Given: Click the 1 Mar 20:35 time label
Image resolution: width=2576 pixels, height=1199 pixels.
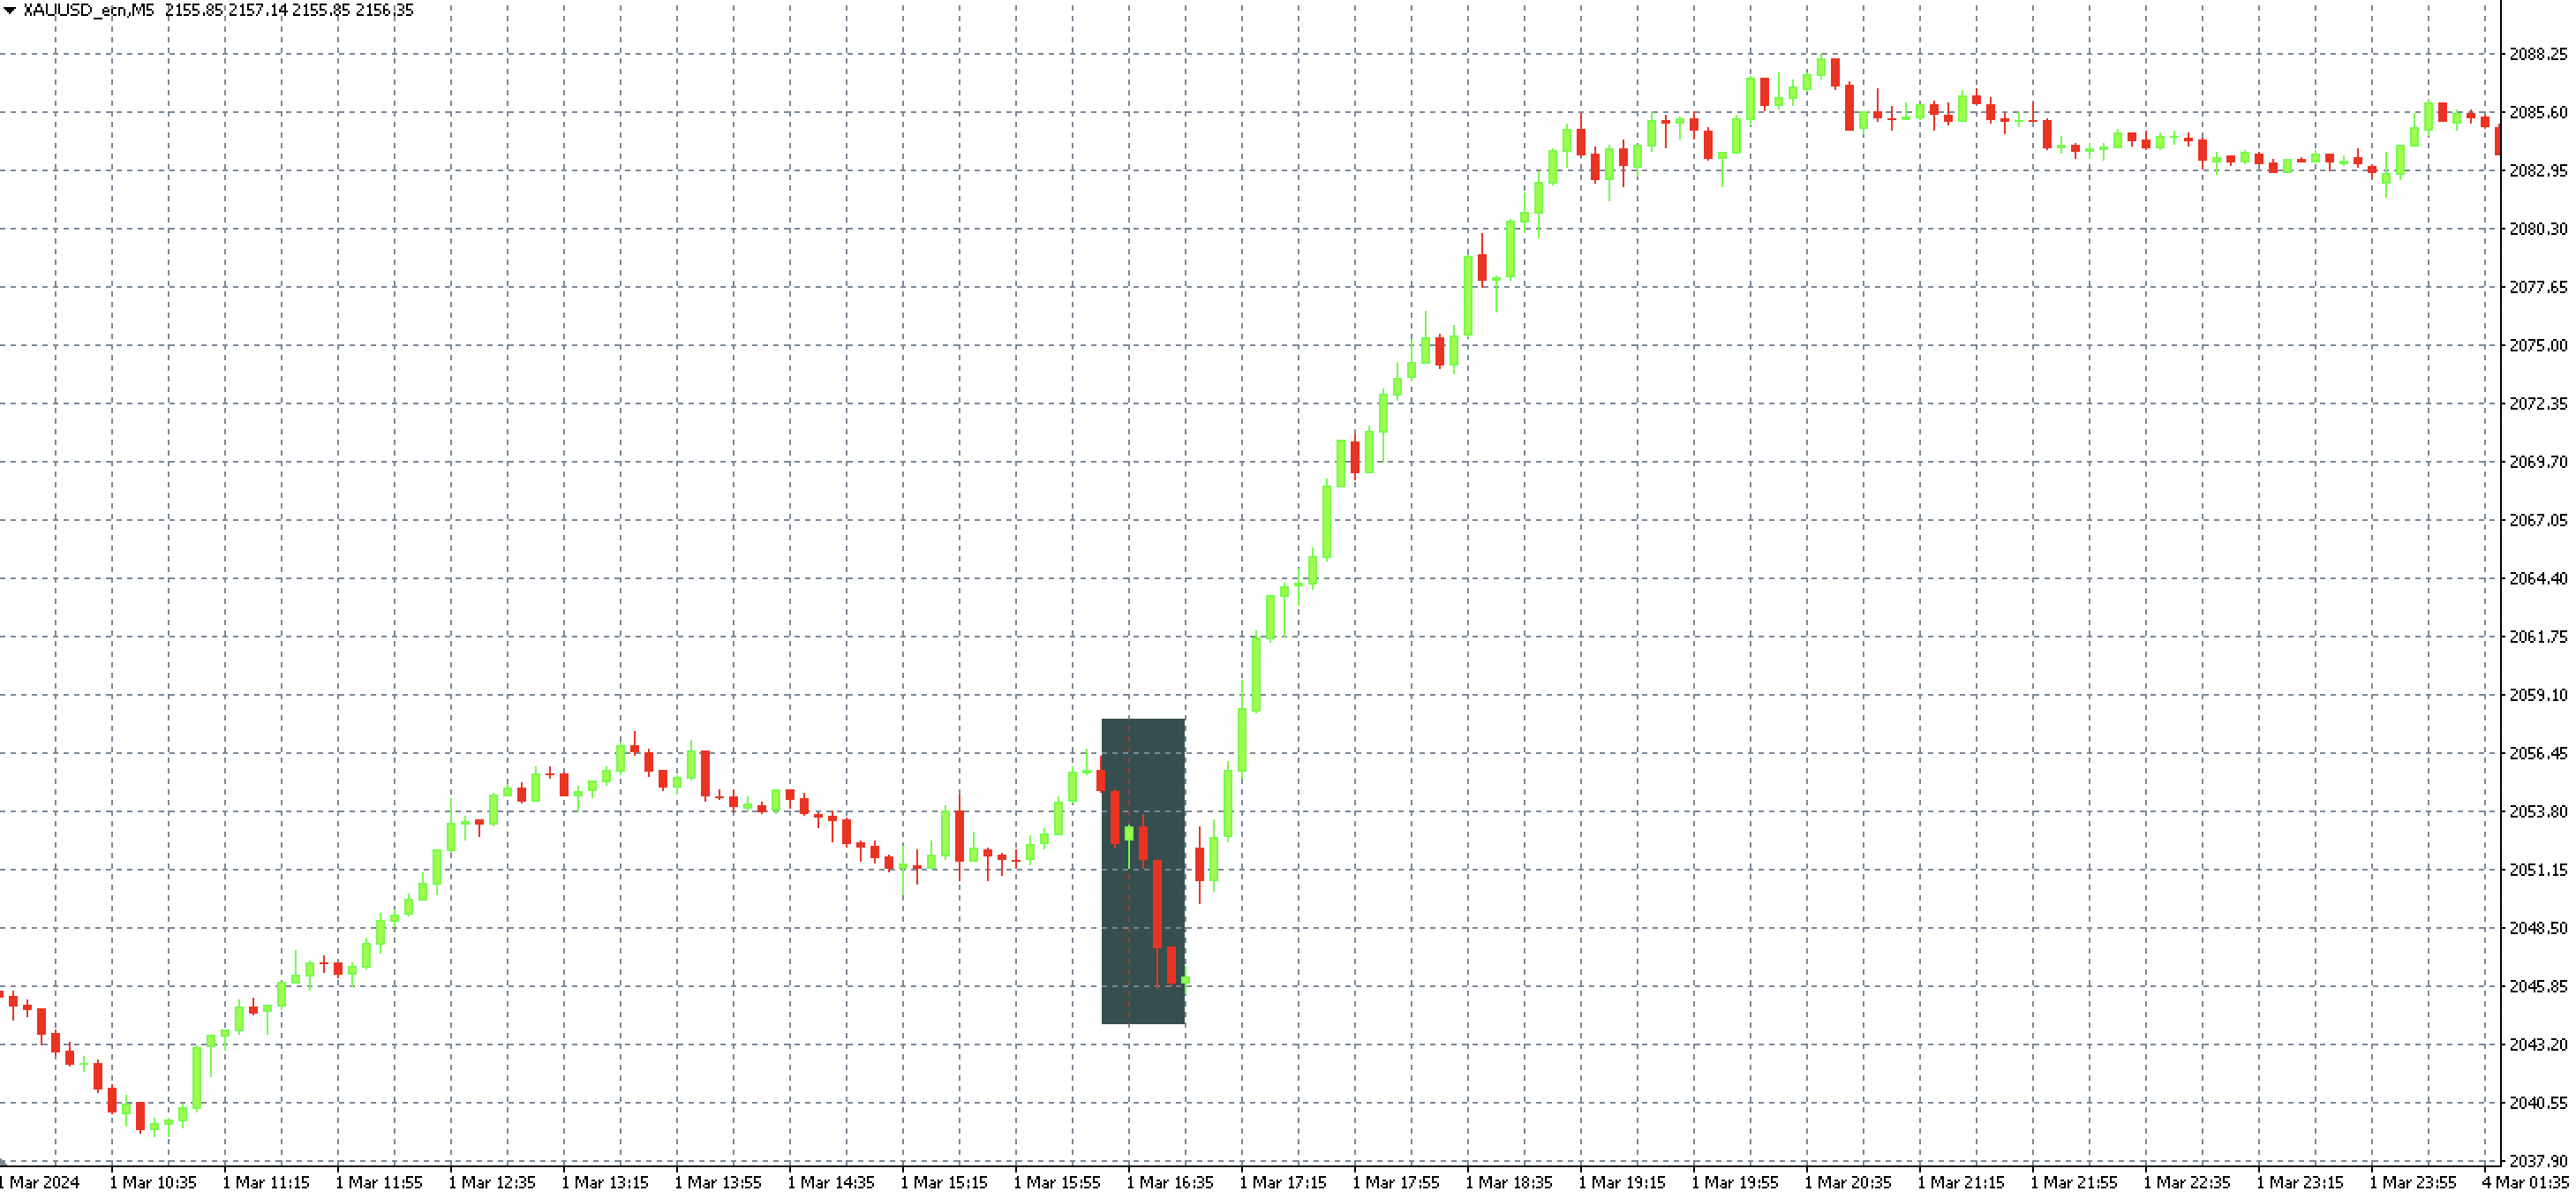Looking at the screenshot, I should [1847, 1183].
